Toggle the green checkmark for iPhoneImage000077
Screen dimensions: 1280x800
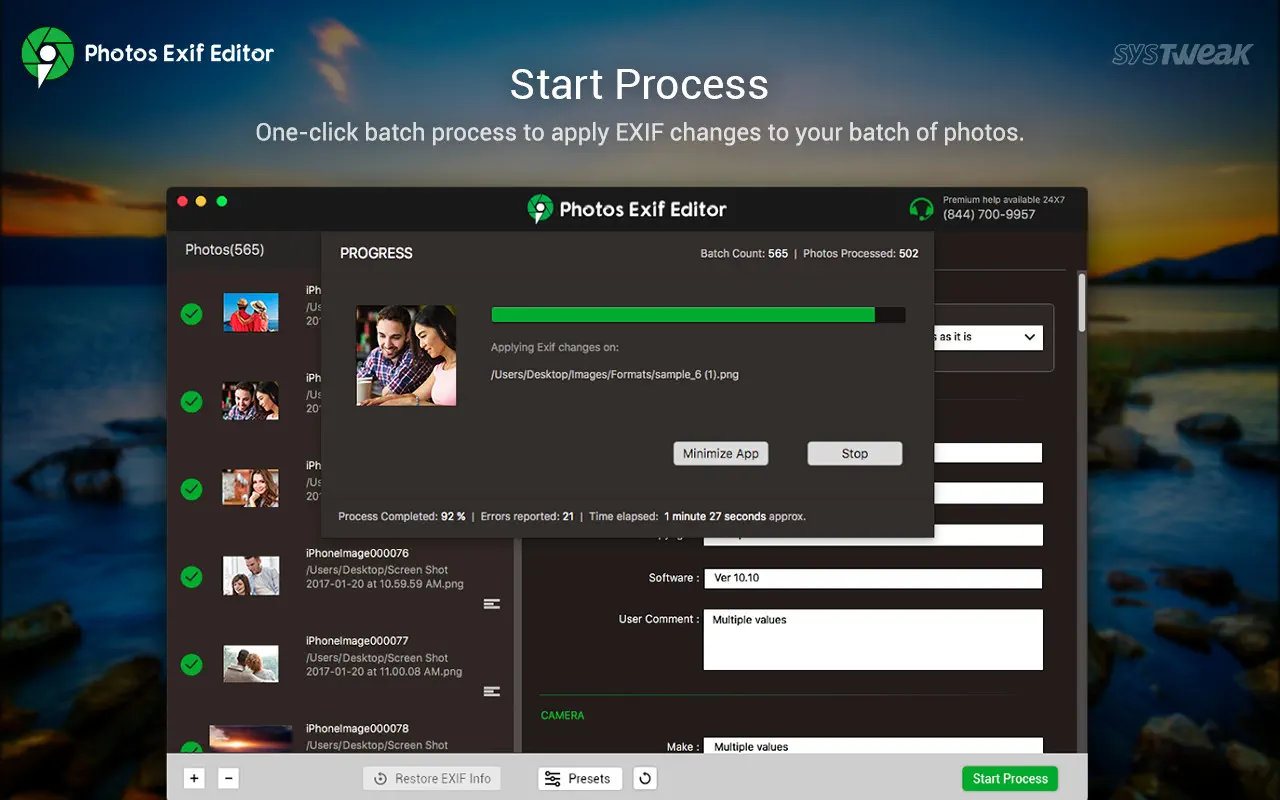click(x=191, y=664)
